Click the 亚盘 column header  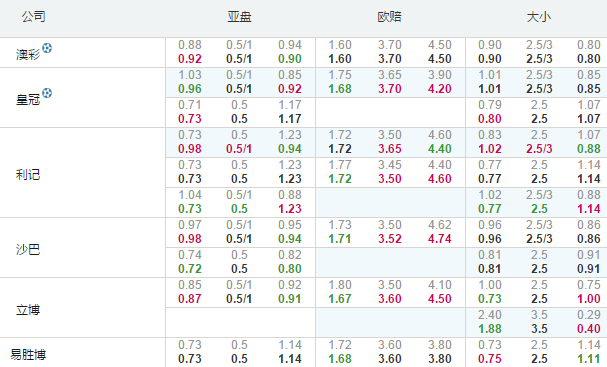point(240,17)
